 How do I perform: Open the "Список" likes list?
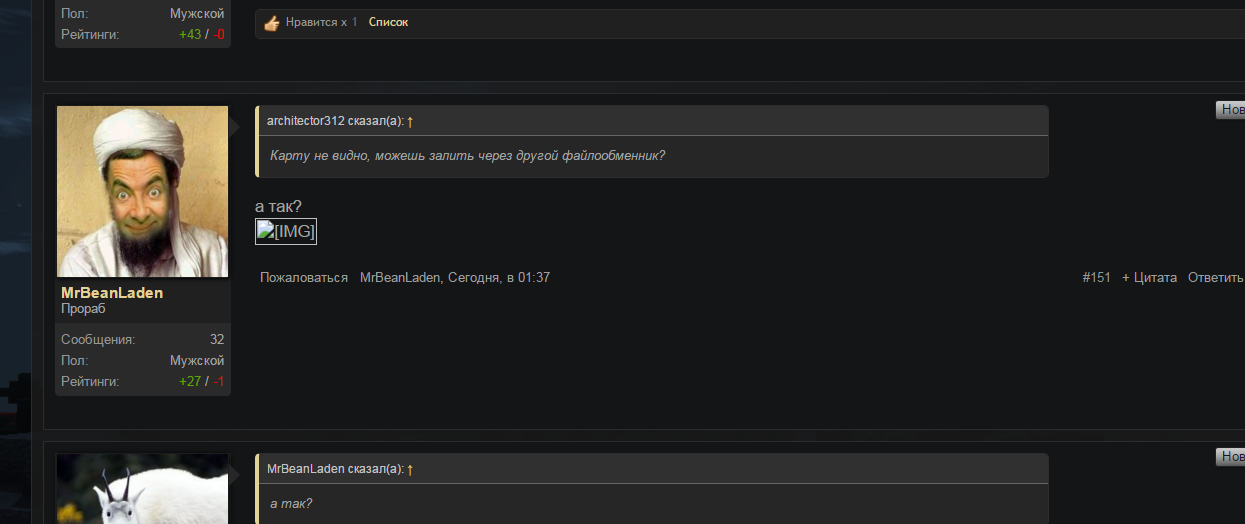tap(388, 22)
